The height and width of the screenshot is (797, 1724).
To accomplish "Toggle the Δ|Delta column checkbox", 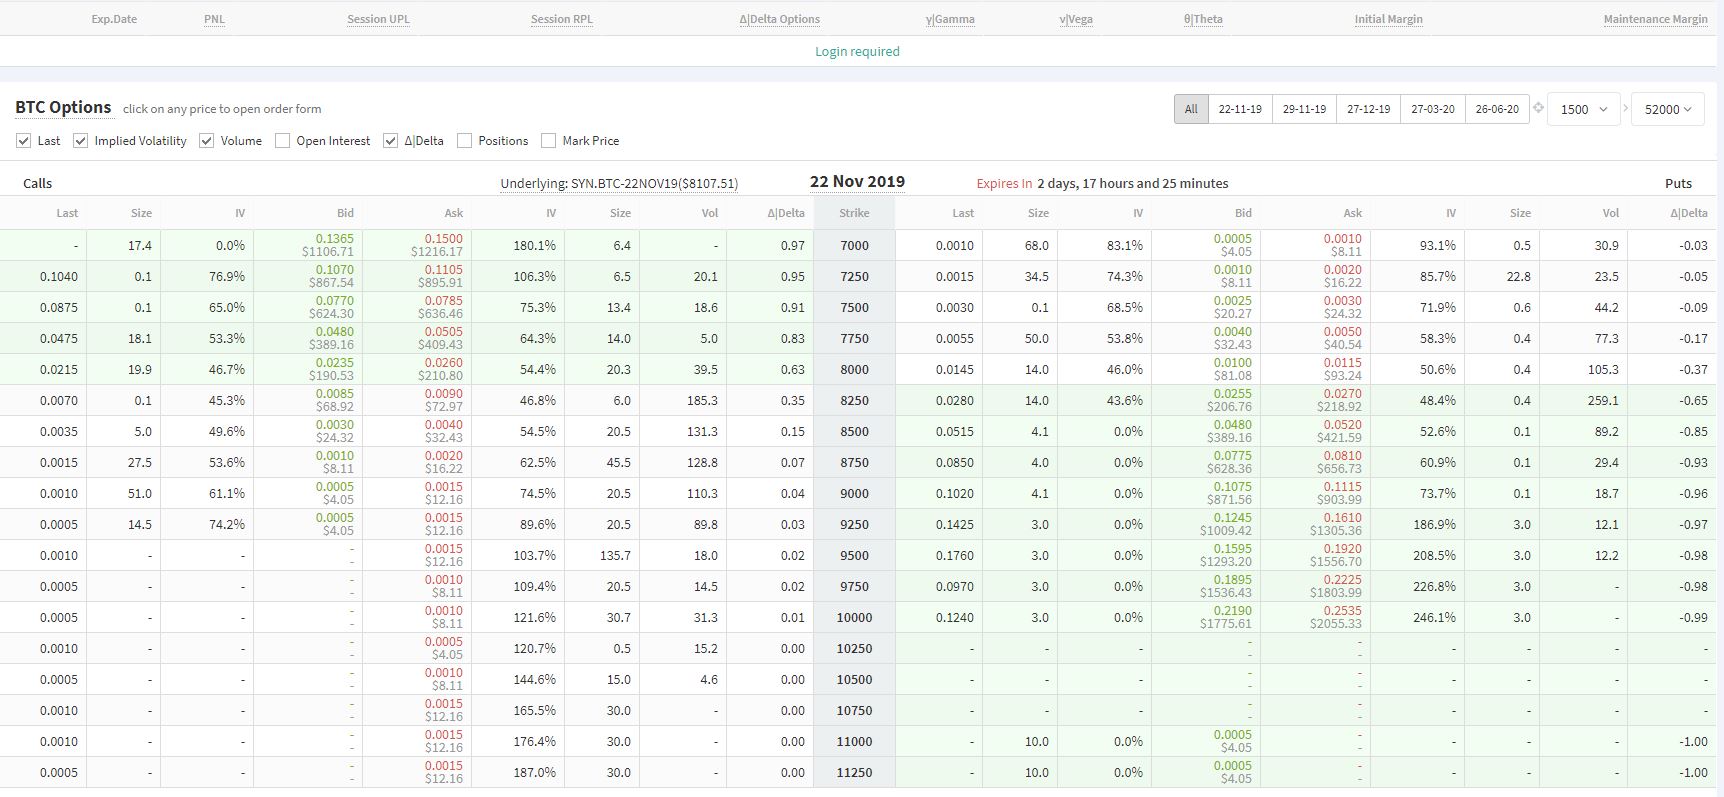I will (x=391, y=141).
